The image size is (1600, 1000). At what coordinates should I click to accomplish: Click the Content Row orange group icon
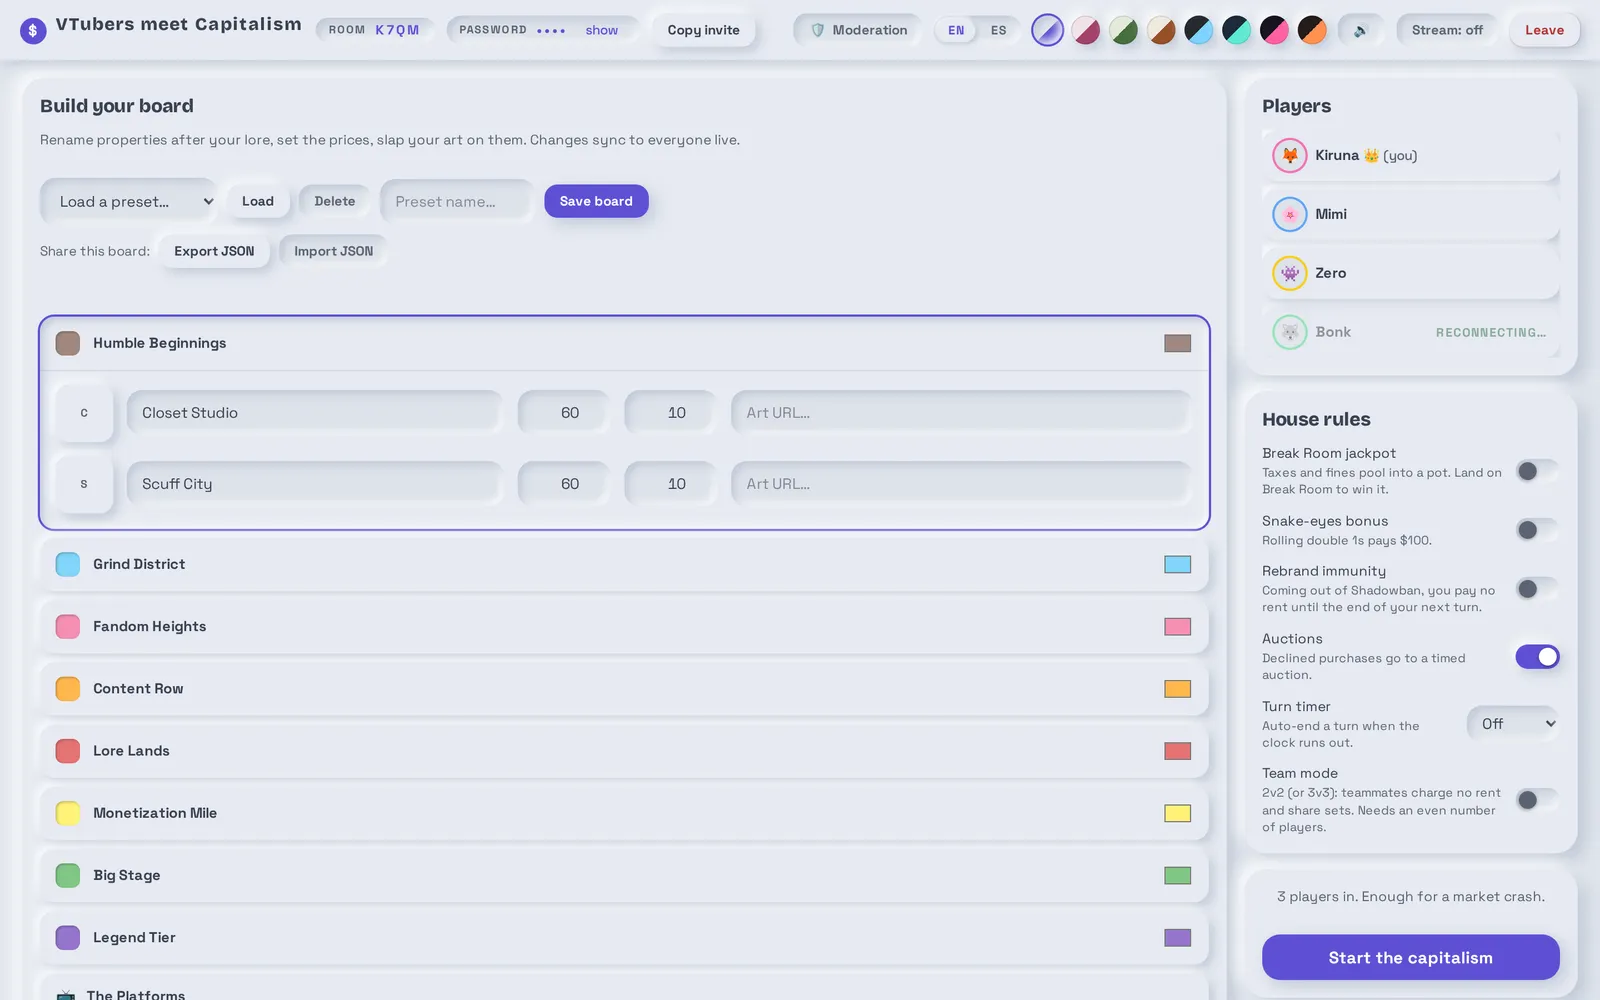[x=68, y=689]
